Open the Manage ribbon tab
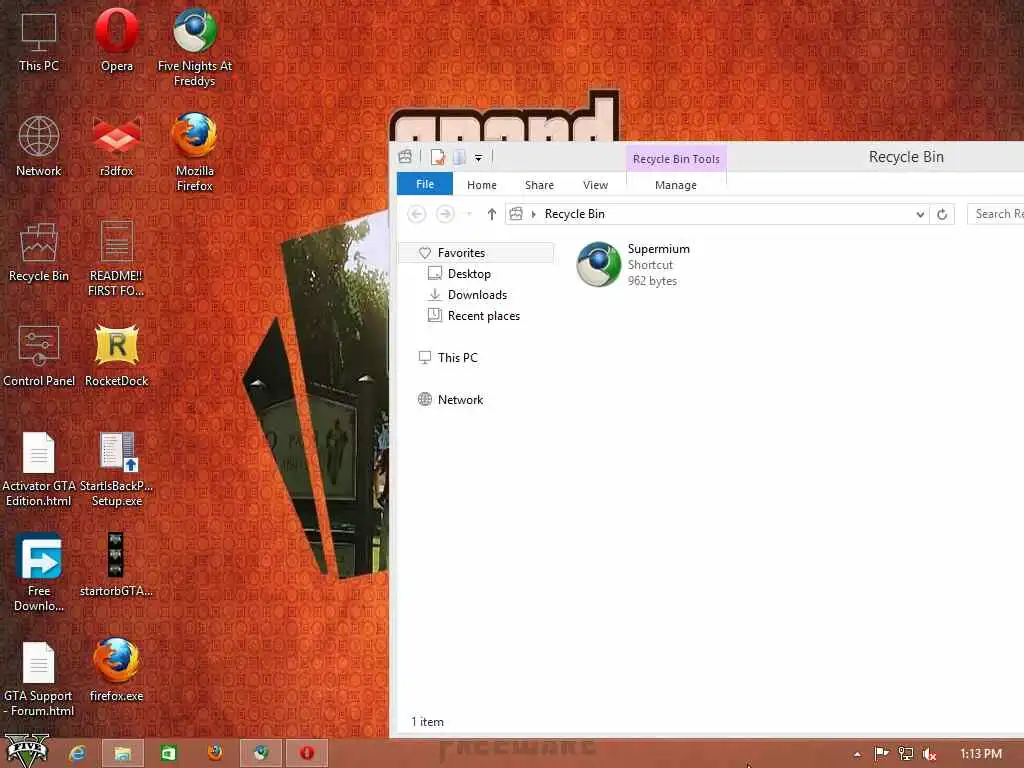 (x=676, y=185)
